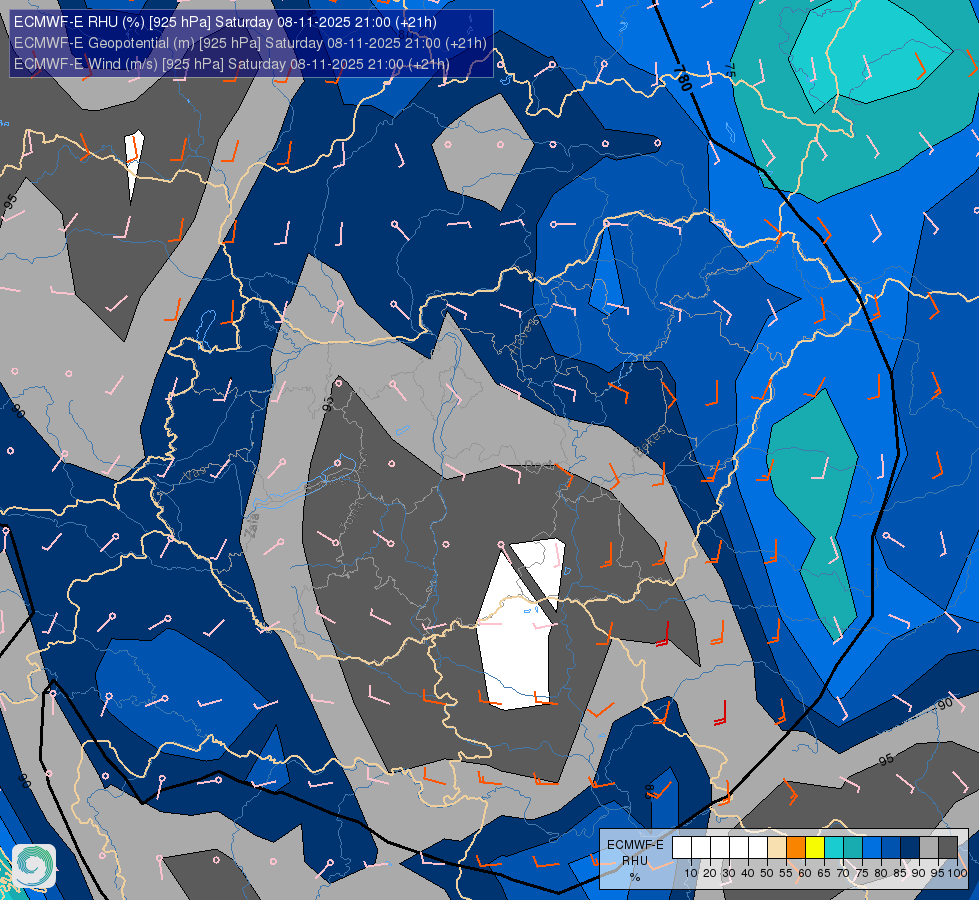Click the legend tick label 65
The image size is (979, 900).
pos(824,873)
